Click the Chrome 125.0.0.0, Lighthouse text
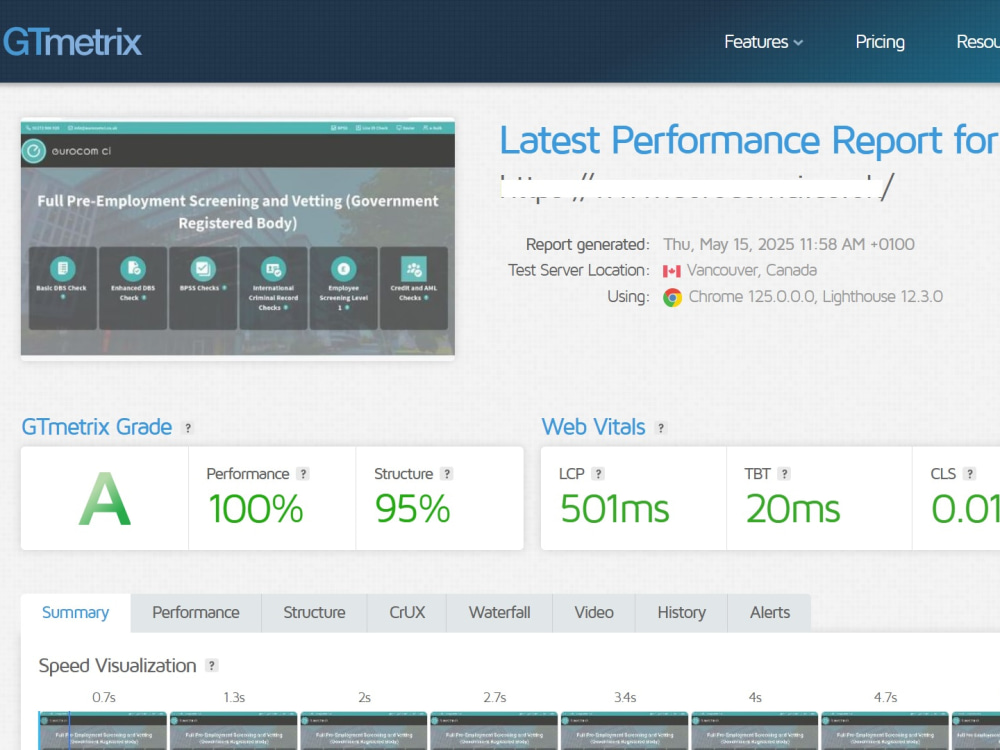The image size is (1000, 750). tap(816, 297)
